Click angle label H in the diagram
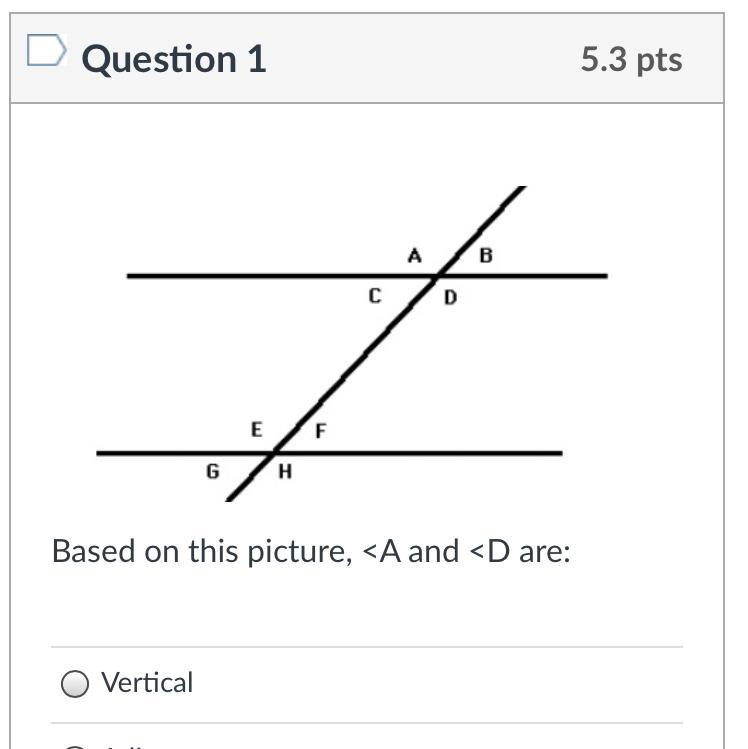This screenshot has width=748, height=749. point(284,471)
